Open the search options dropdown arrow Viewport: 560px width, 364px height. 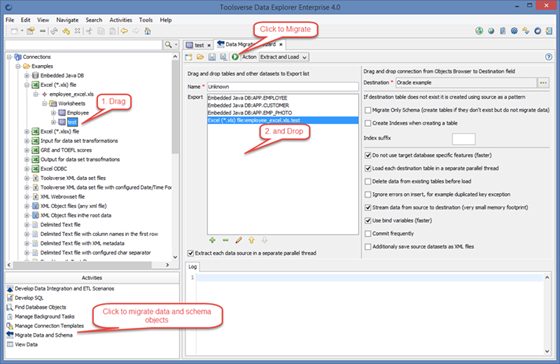176,45
